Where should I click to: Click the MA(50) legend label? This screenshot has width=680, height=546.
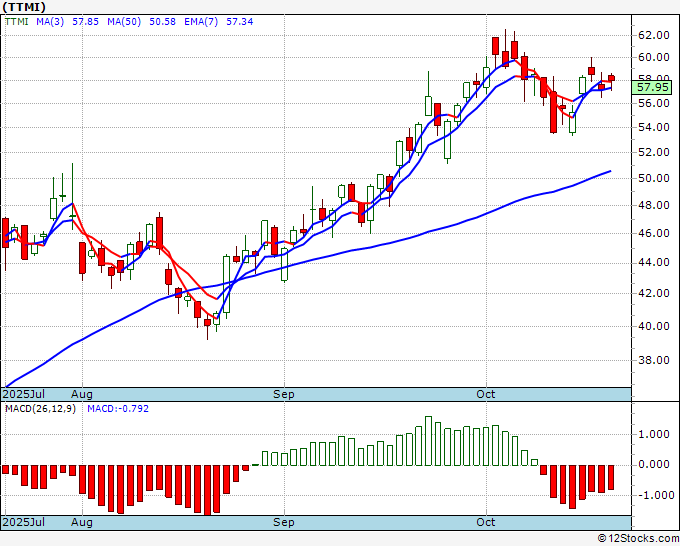click(124, 22)
